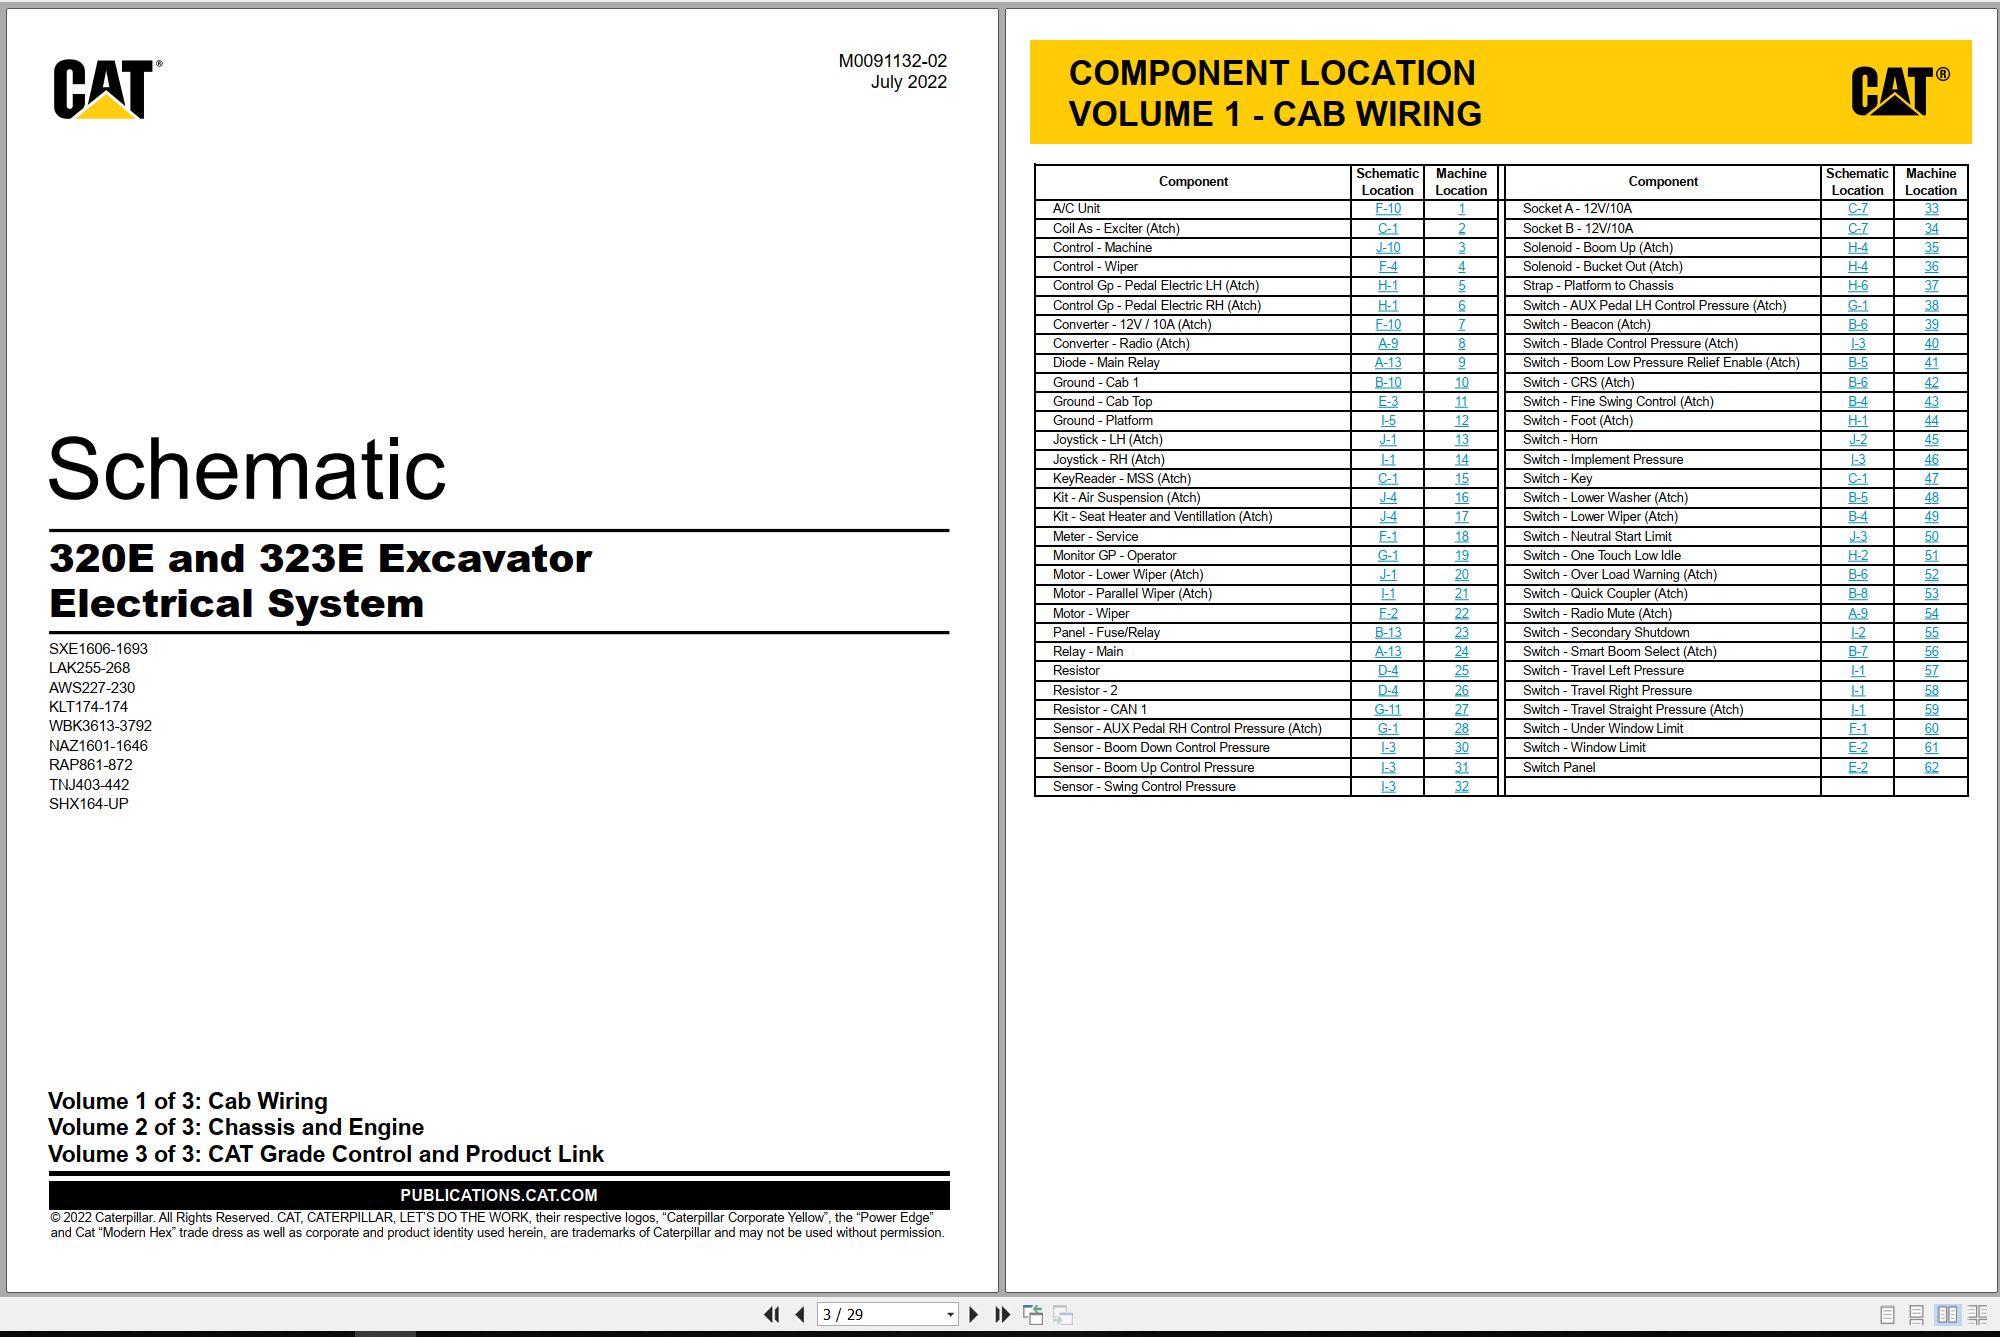The width and height of the screenshot is (2000, 1337).
Task: Open schematic link B-8 for Quick Coupler switch
Action: pos(1857,594)
